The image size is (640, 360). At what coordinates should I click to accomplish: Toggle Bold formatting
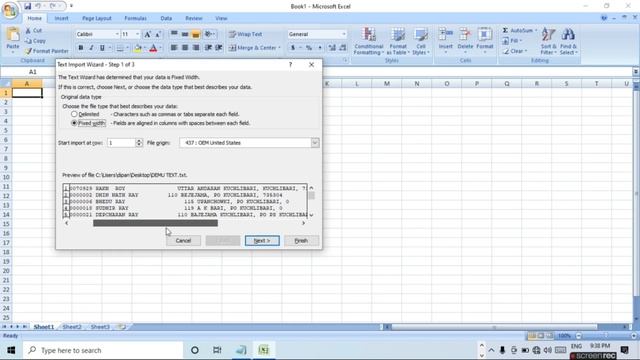click(x=80, y=48)
